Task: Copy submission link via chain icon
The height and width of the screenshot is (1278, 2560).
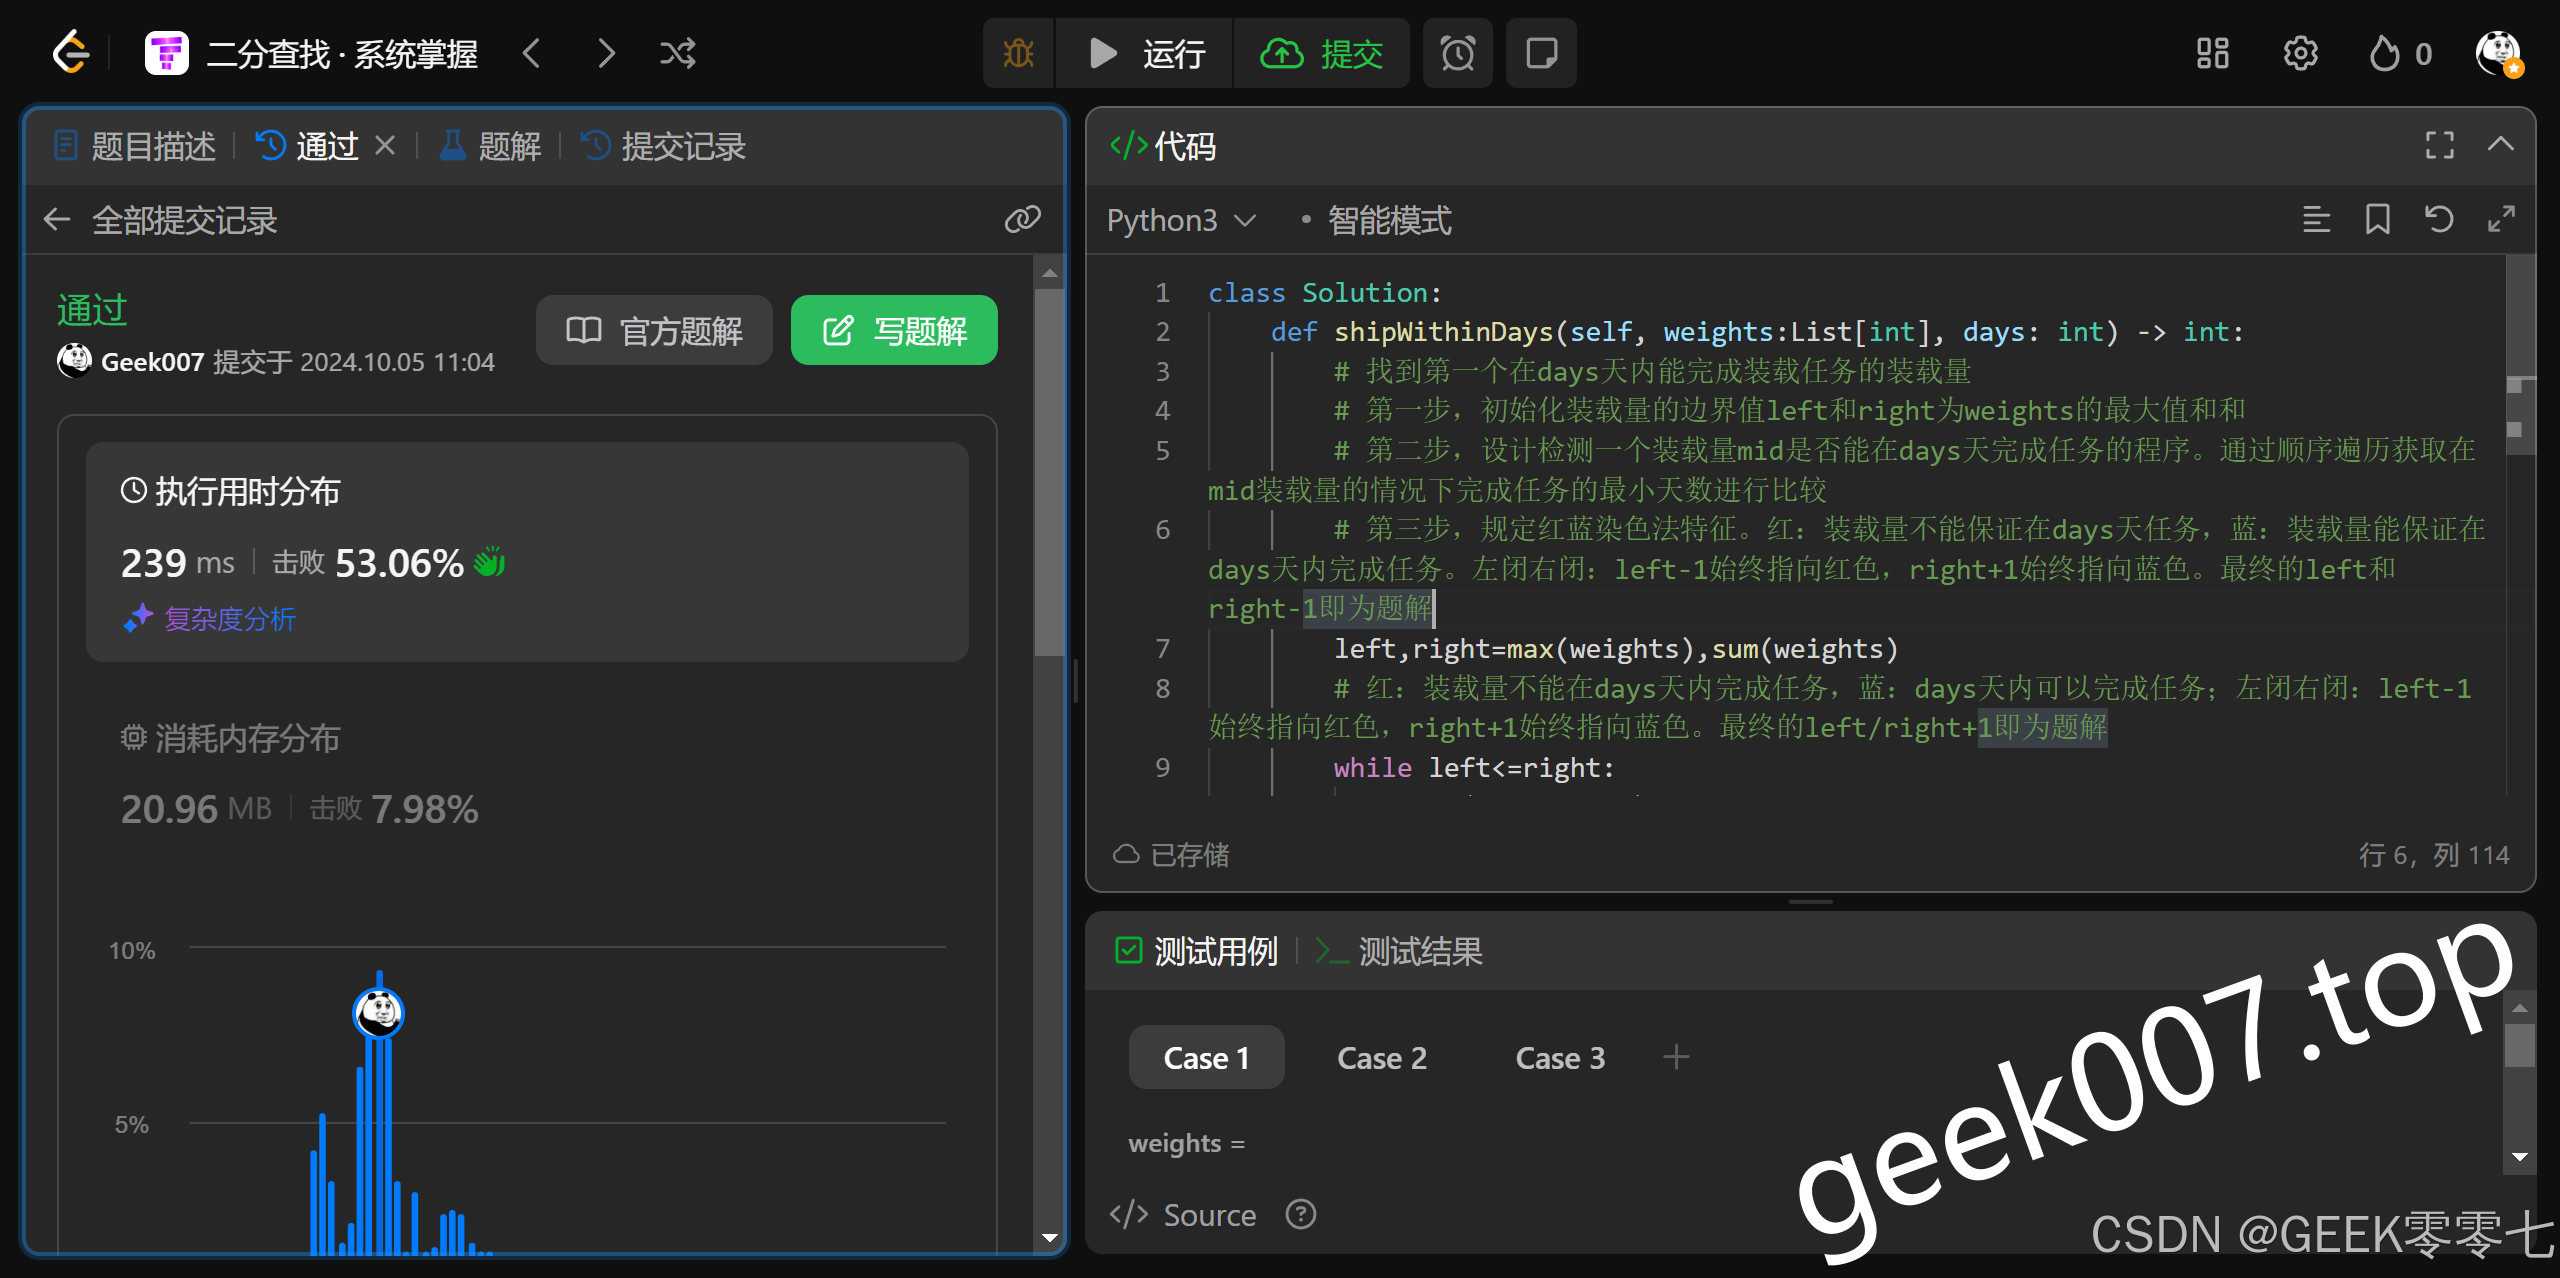Action: (1022, 219)
